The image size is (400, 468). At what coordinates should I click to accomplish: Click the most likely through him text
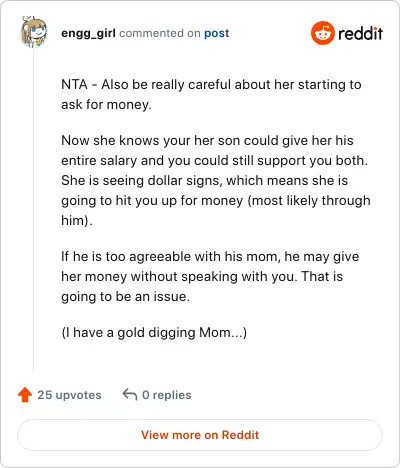216,210
